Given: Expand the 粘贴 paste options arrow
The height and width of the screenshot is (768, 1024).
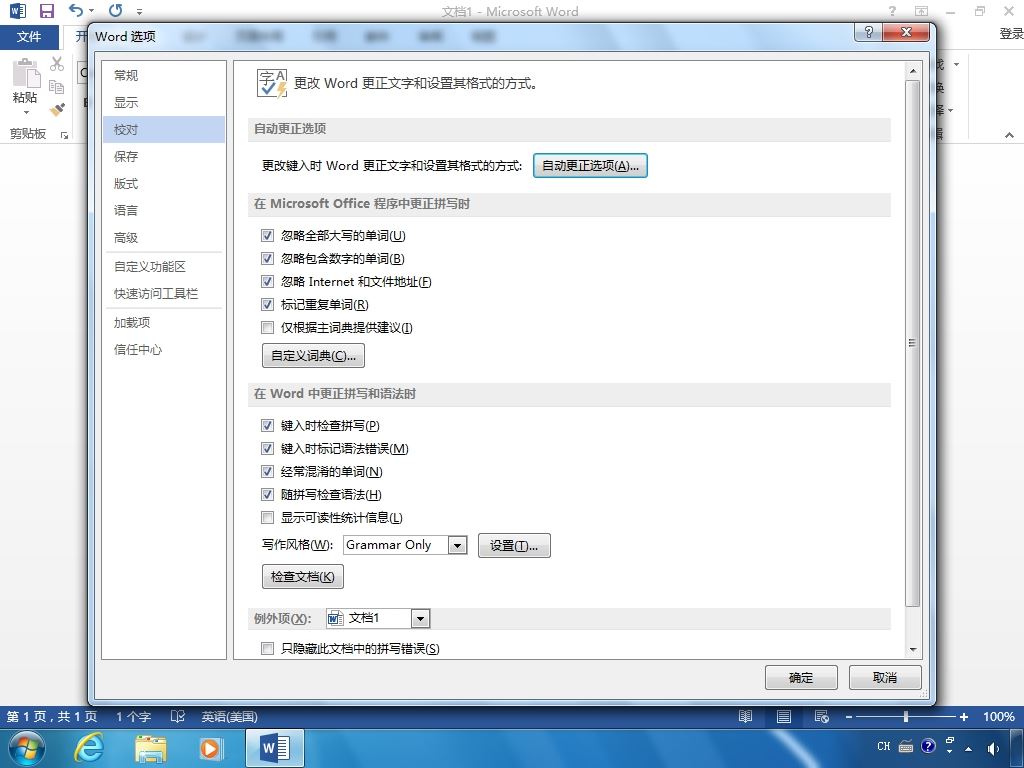Looking at the screenshot, I should 25,112.
